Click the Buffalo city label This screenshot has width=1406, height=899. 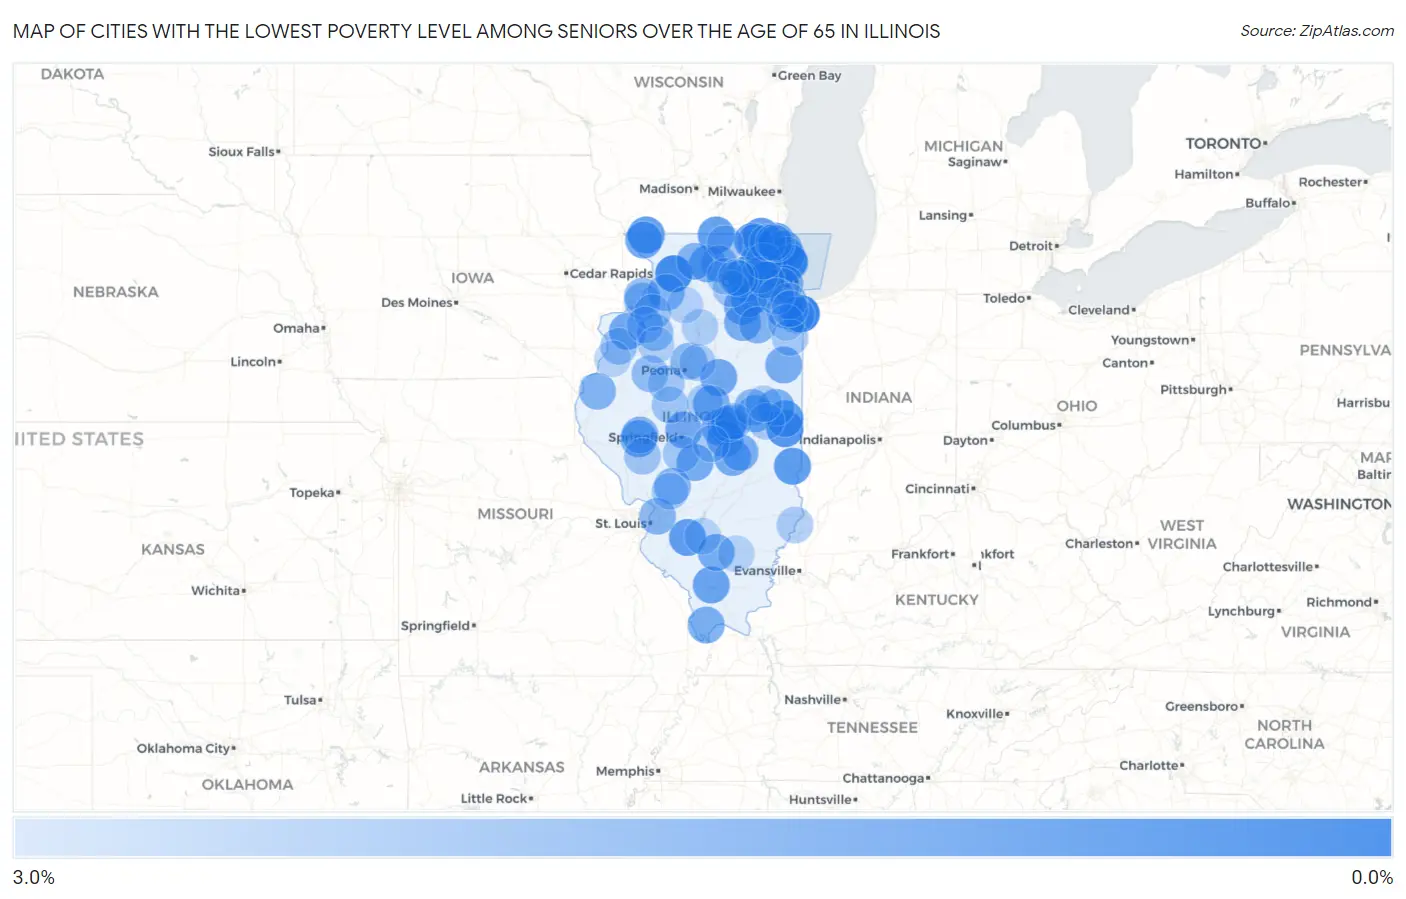[x=1268, y=202]
